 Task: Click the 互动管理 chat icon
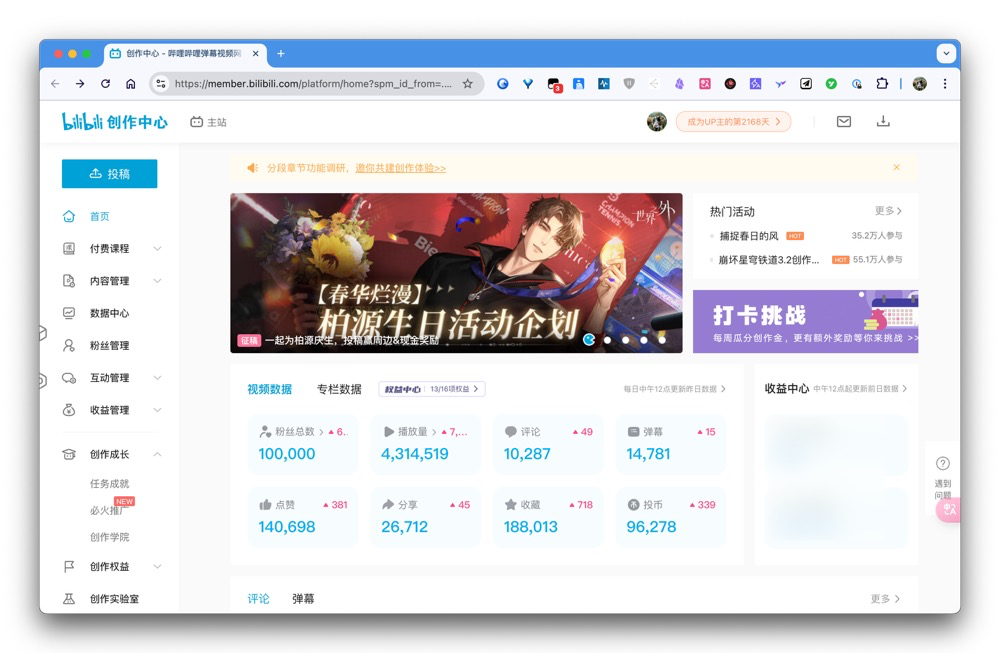tap(69, 378)
